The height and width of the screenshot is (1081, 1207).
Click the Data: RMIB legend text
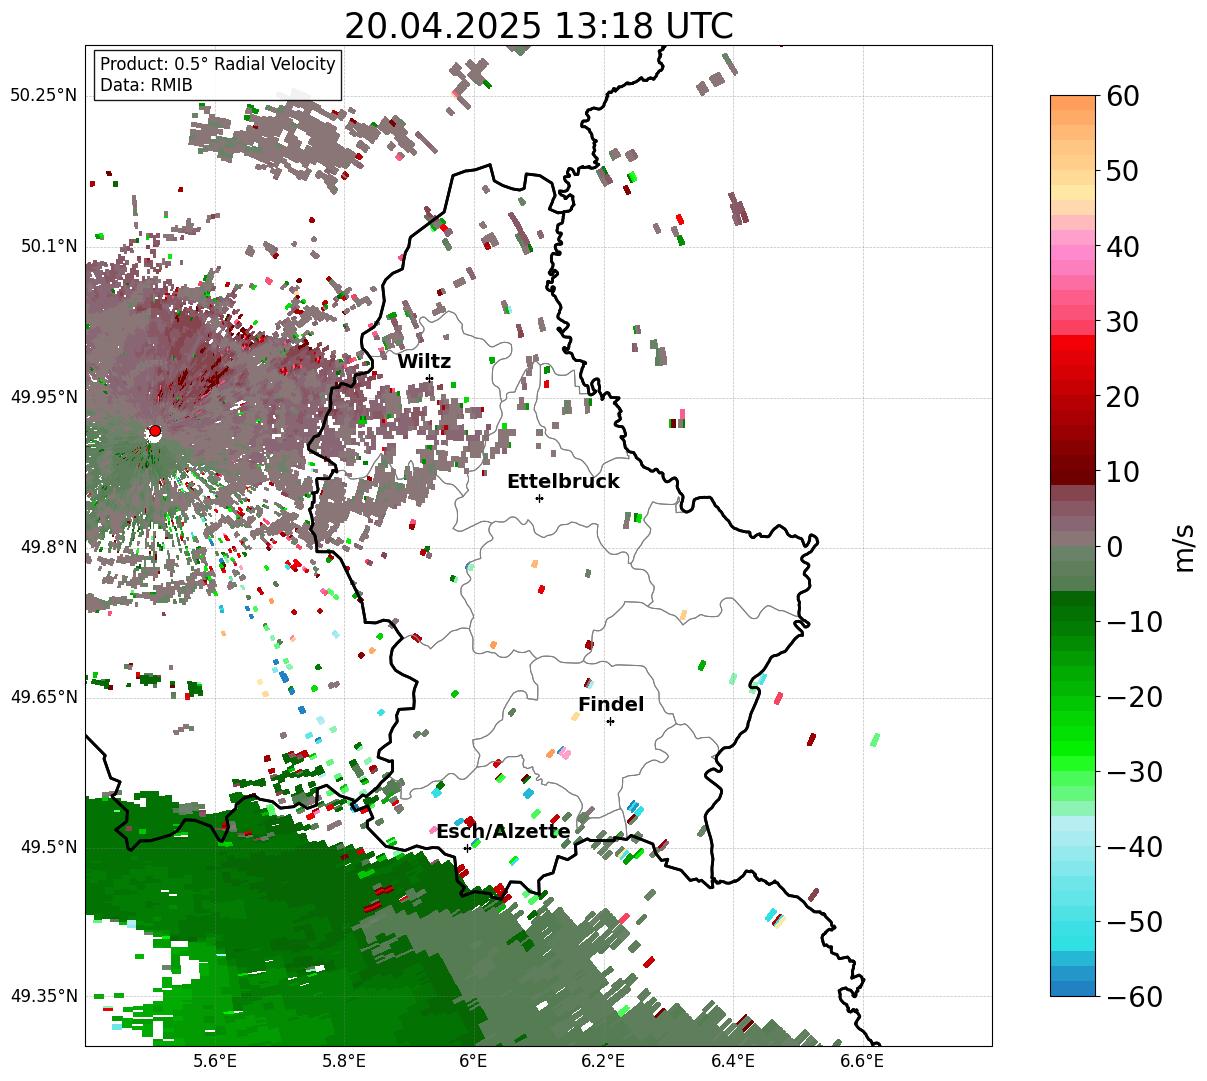[146, 86]
